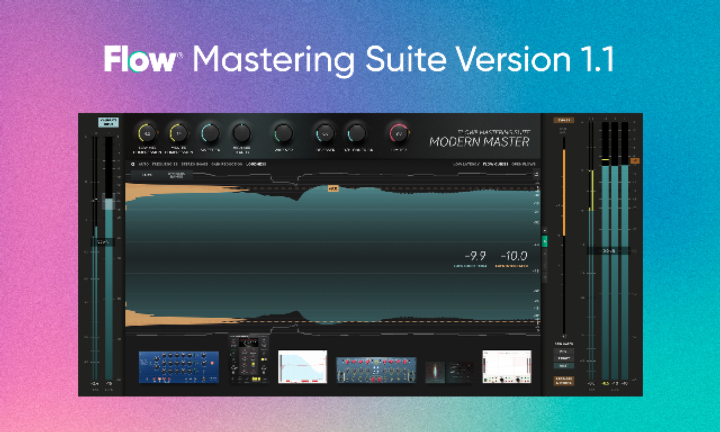Click the -10.0 loudness readout
The height and width of the screenshot is (432, 720).
[x=514, y=256]
